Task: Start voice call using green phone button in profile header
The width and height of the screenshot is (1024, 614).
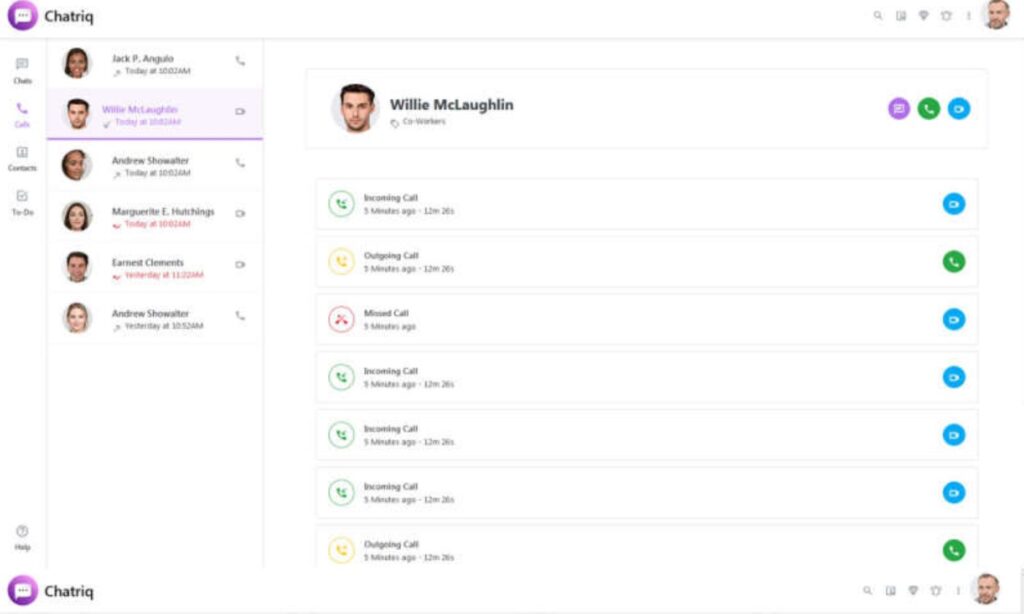Action: [x=929, y=109]
